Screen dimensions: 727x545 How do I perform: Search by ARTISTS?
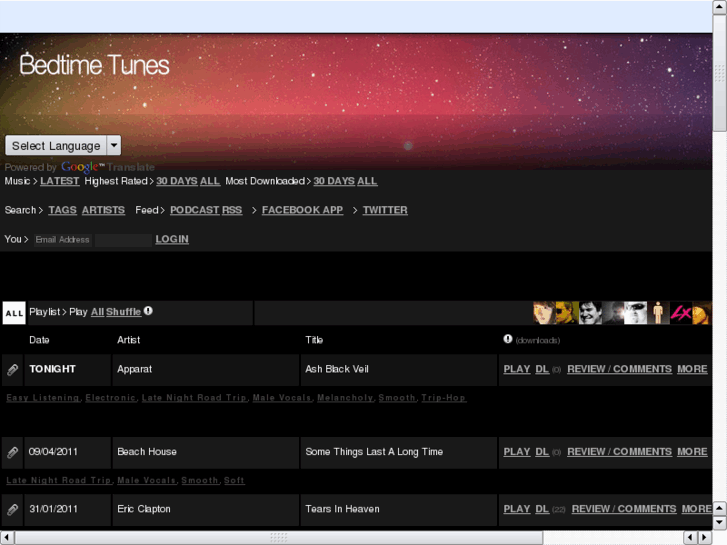click(x=103, y=210)
